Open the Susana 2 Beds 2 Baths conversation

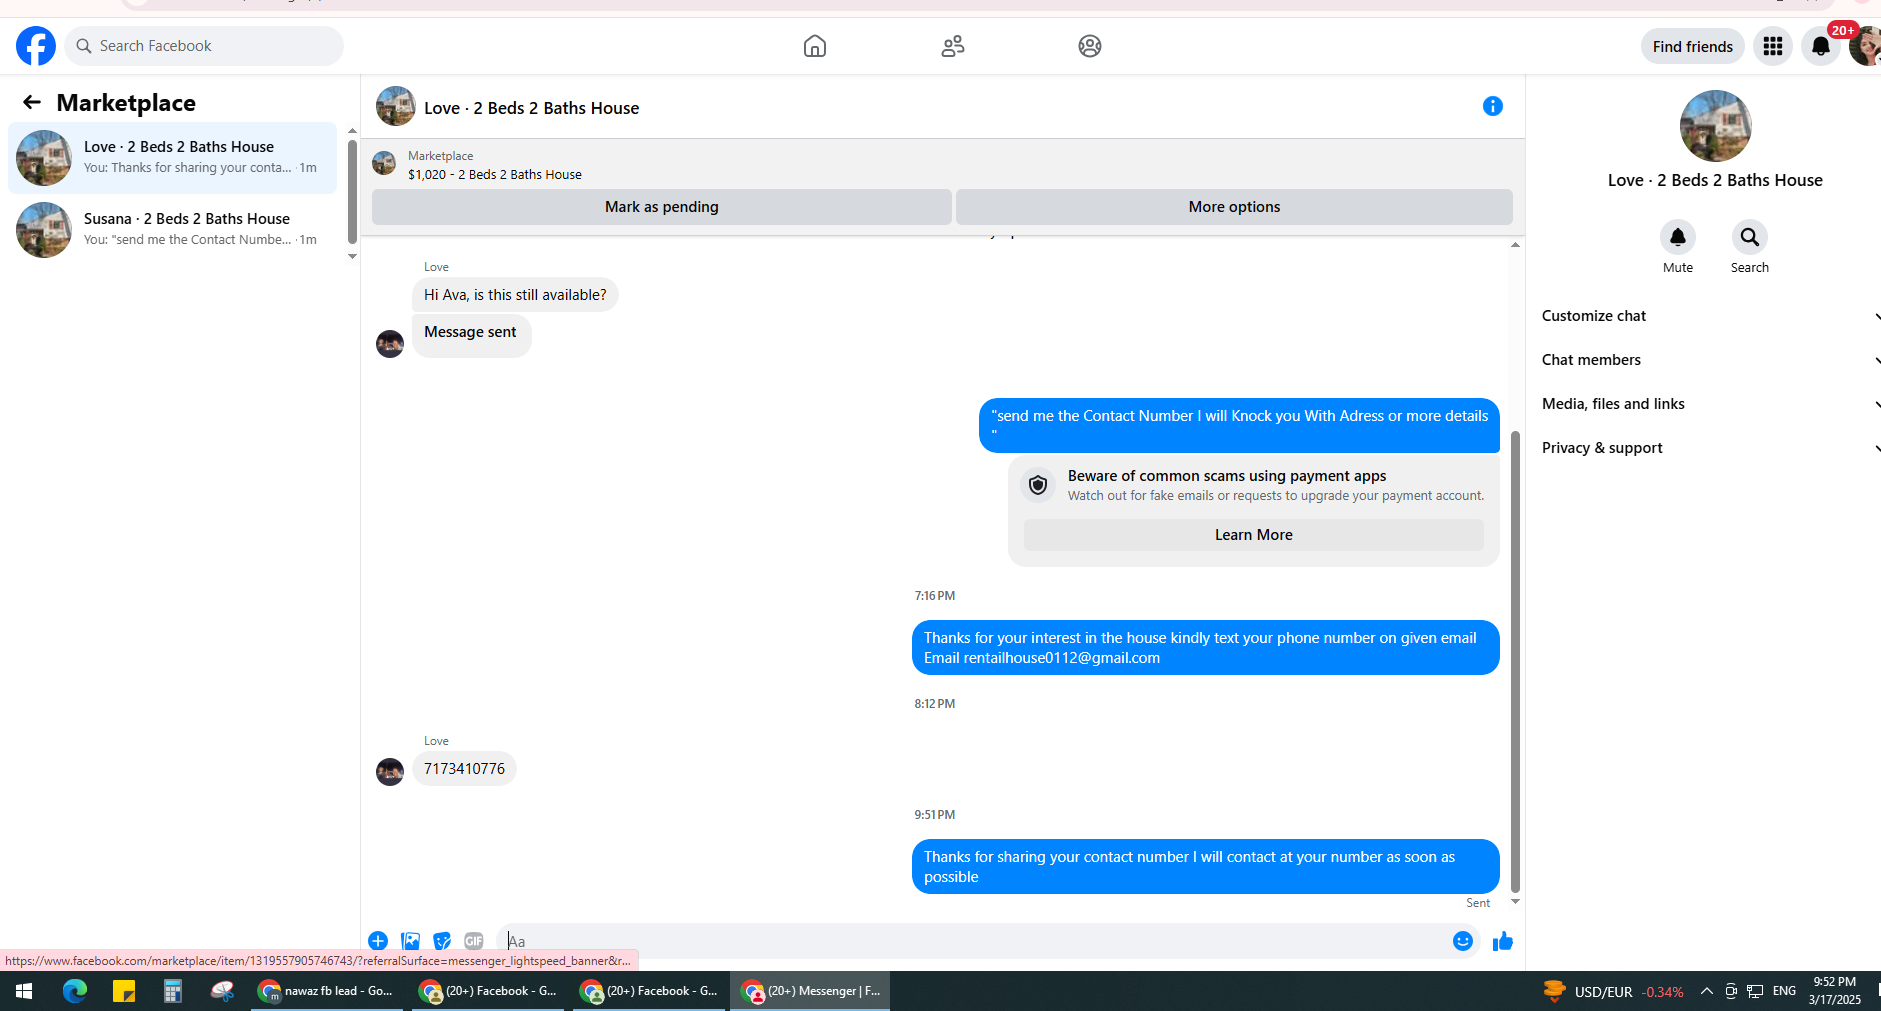[173, 230]
